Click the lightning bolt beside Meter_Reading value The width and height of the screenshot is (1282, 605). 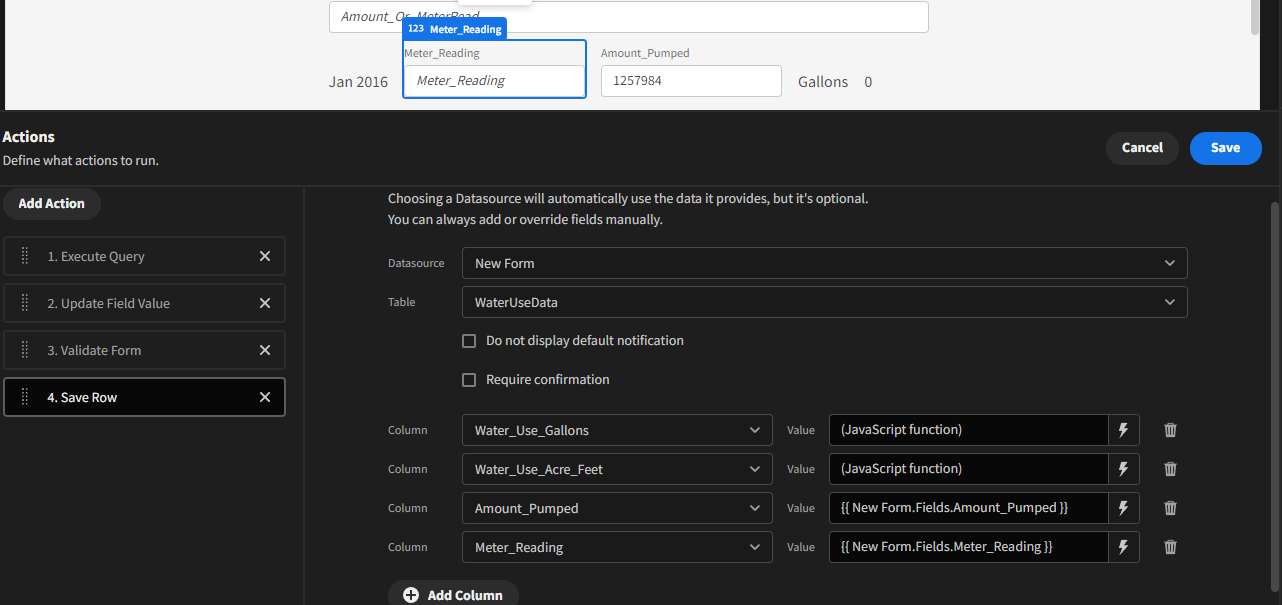(x=1122, y=547)
